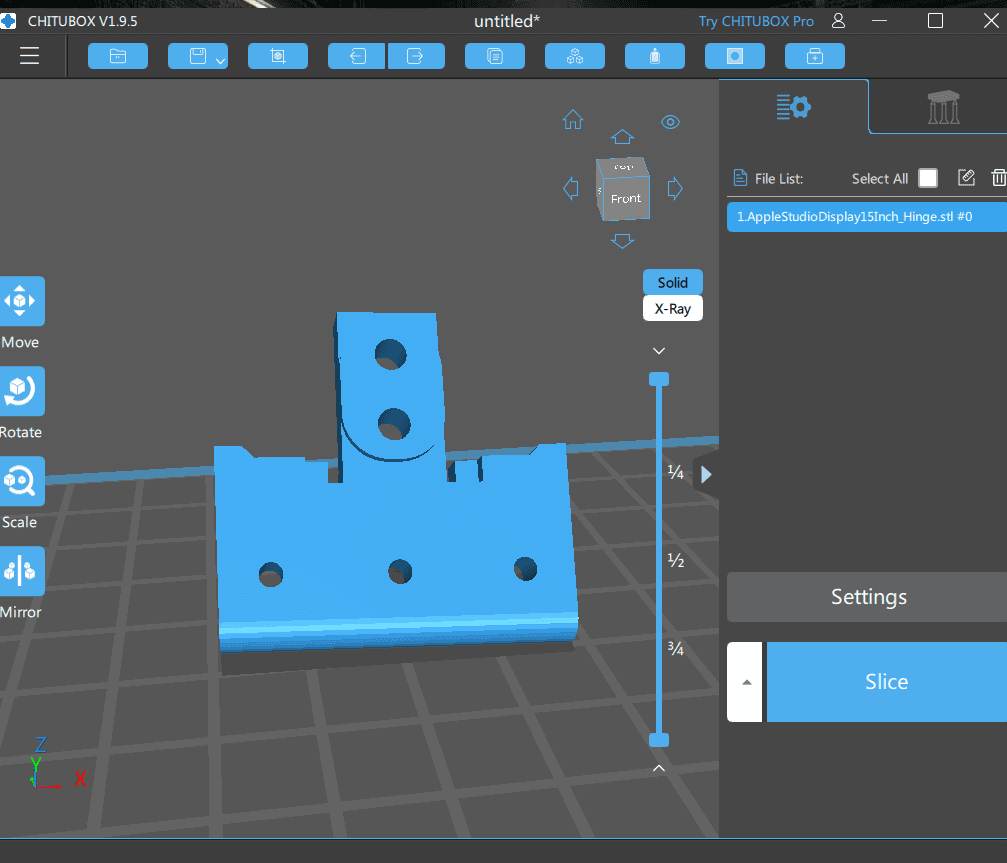Collapse the right panel with the triangle arrow
Screen dimensions: 1007x863
[706, 475]
